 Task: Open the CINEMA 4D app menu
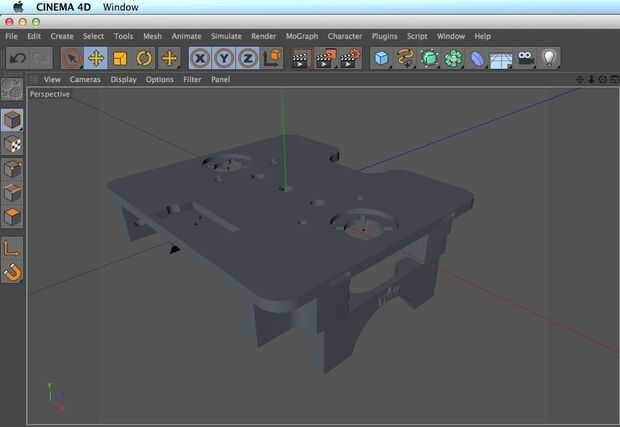point(63,7)
